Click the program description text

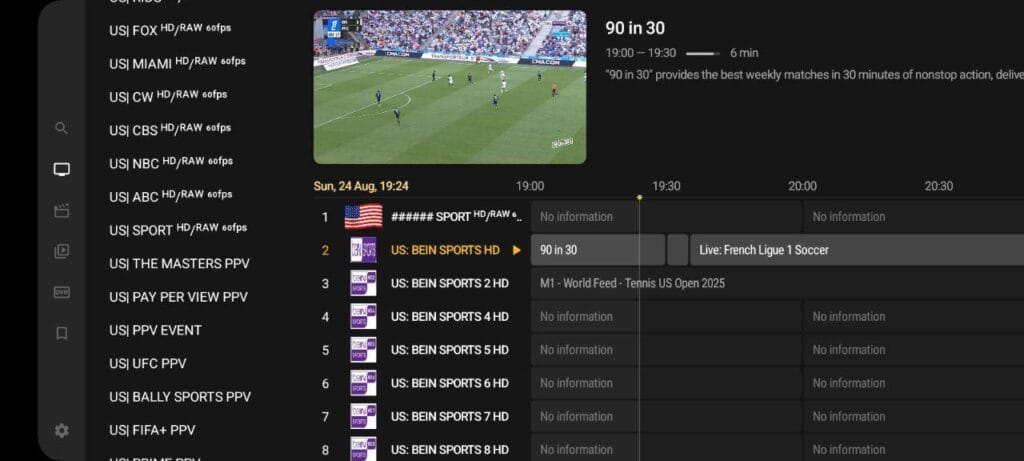814,75
